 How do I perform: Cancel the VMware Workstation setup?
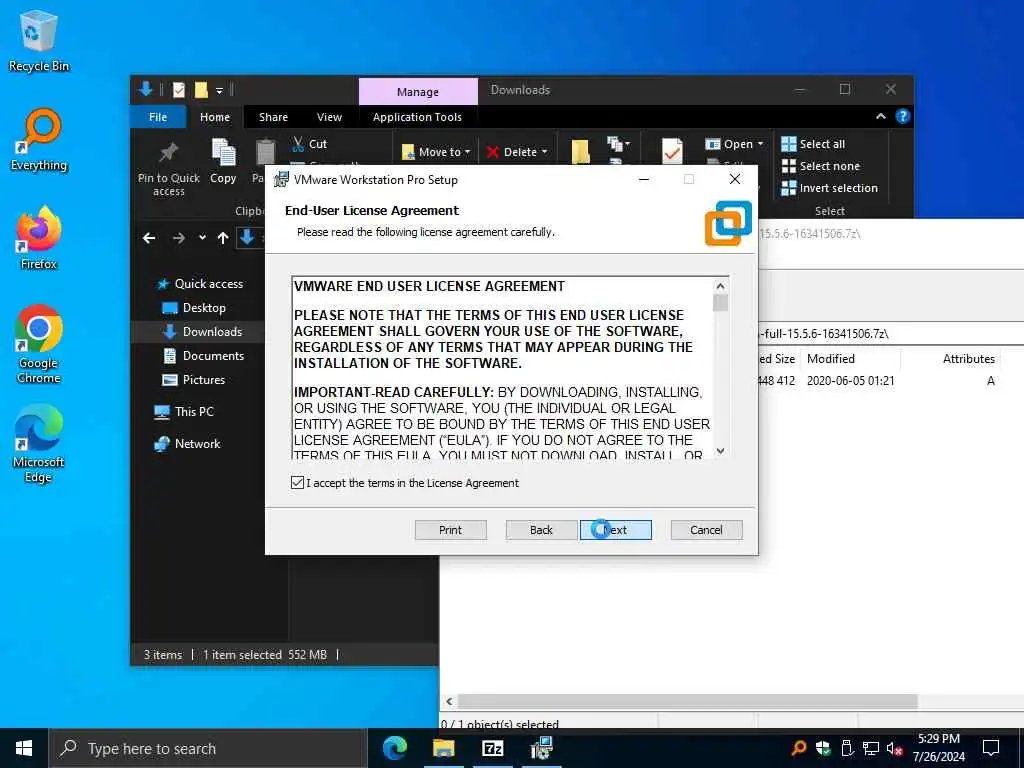click(706, 530)
